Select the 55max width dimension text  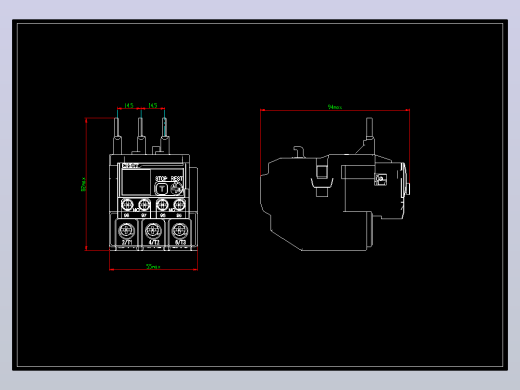(153, 267)
